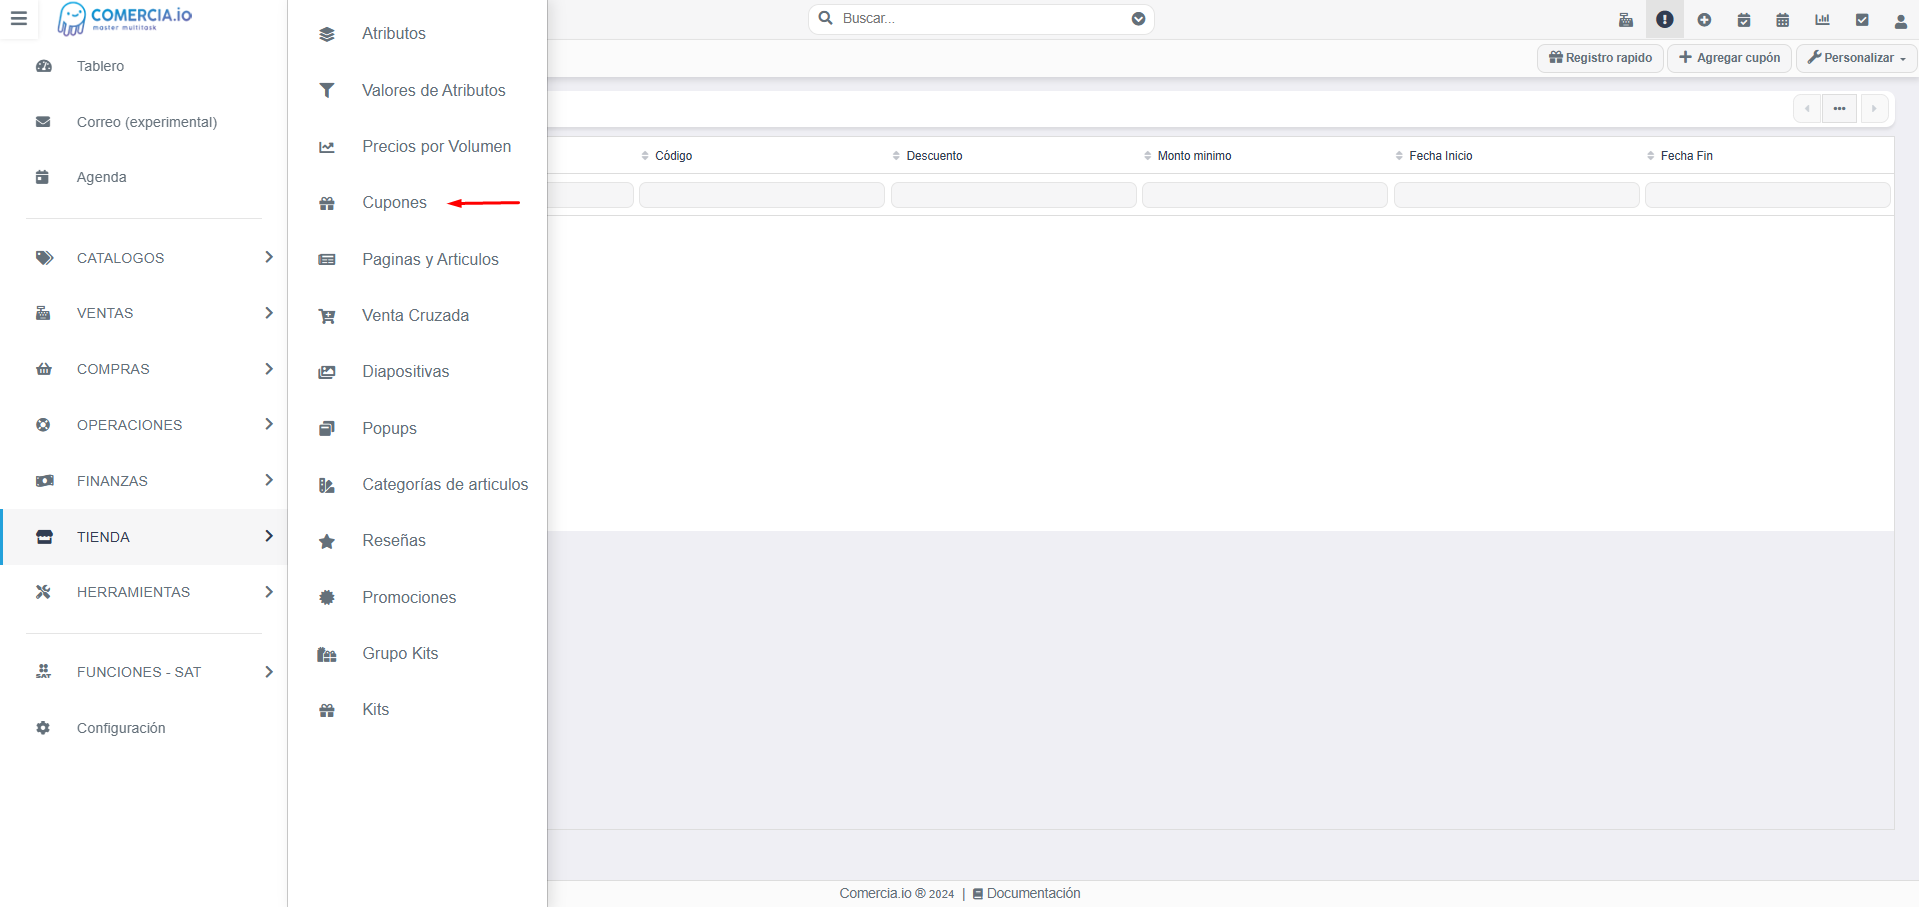Open the Personalizar dropdown
The height and width of the screenshot is (907, 1919).
pyautogui.click(x=1857, y=58)
